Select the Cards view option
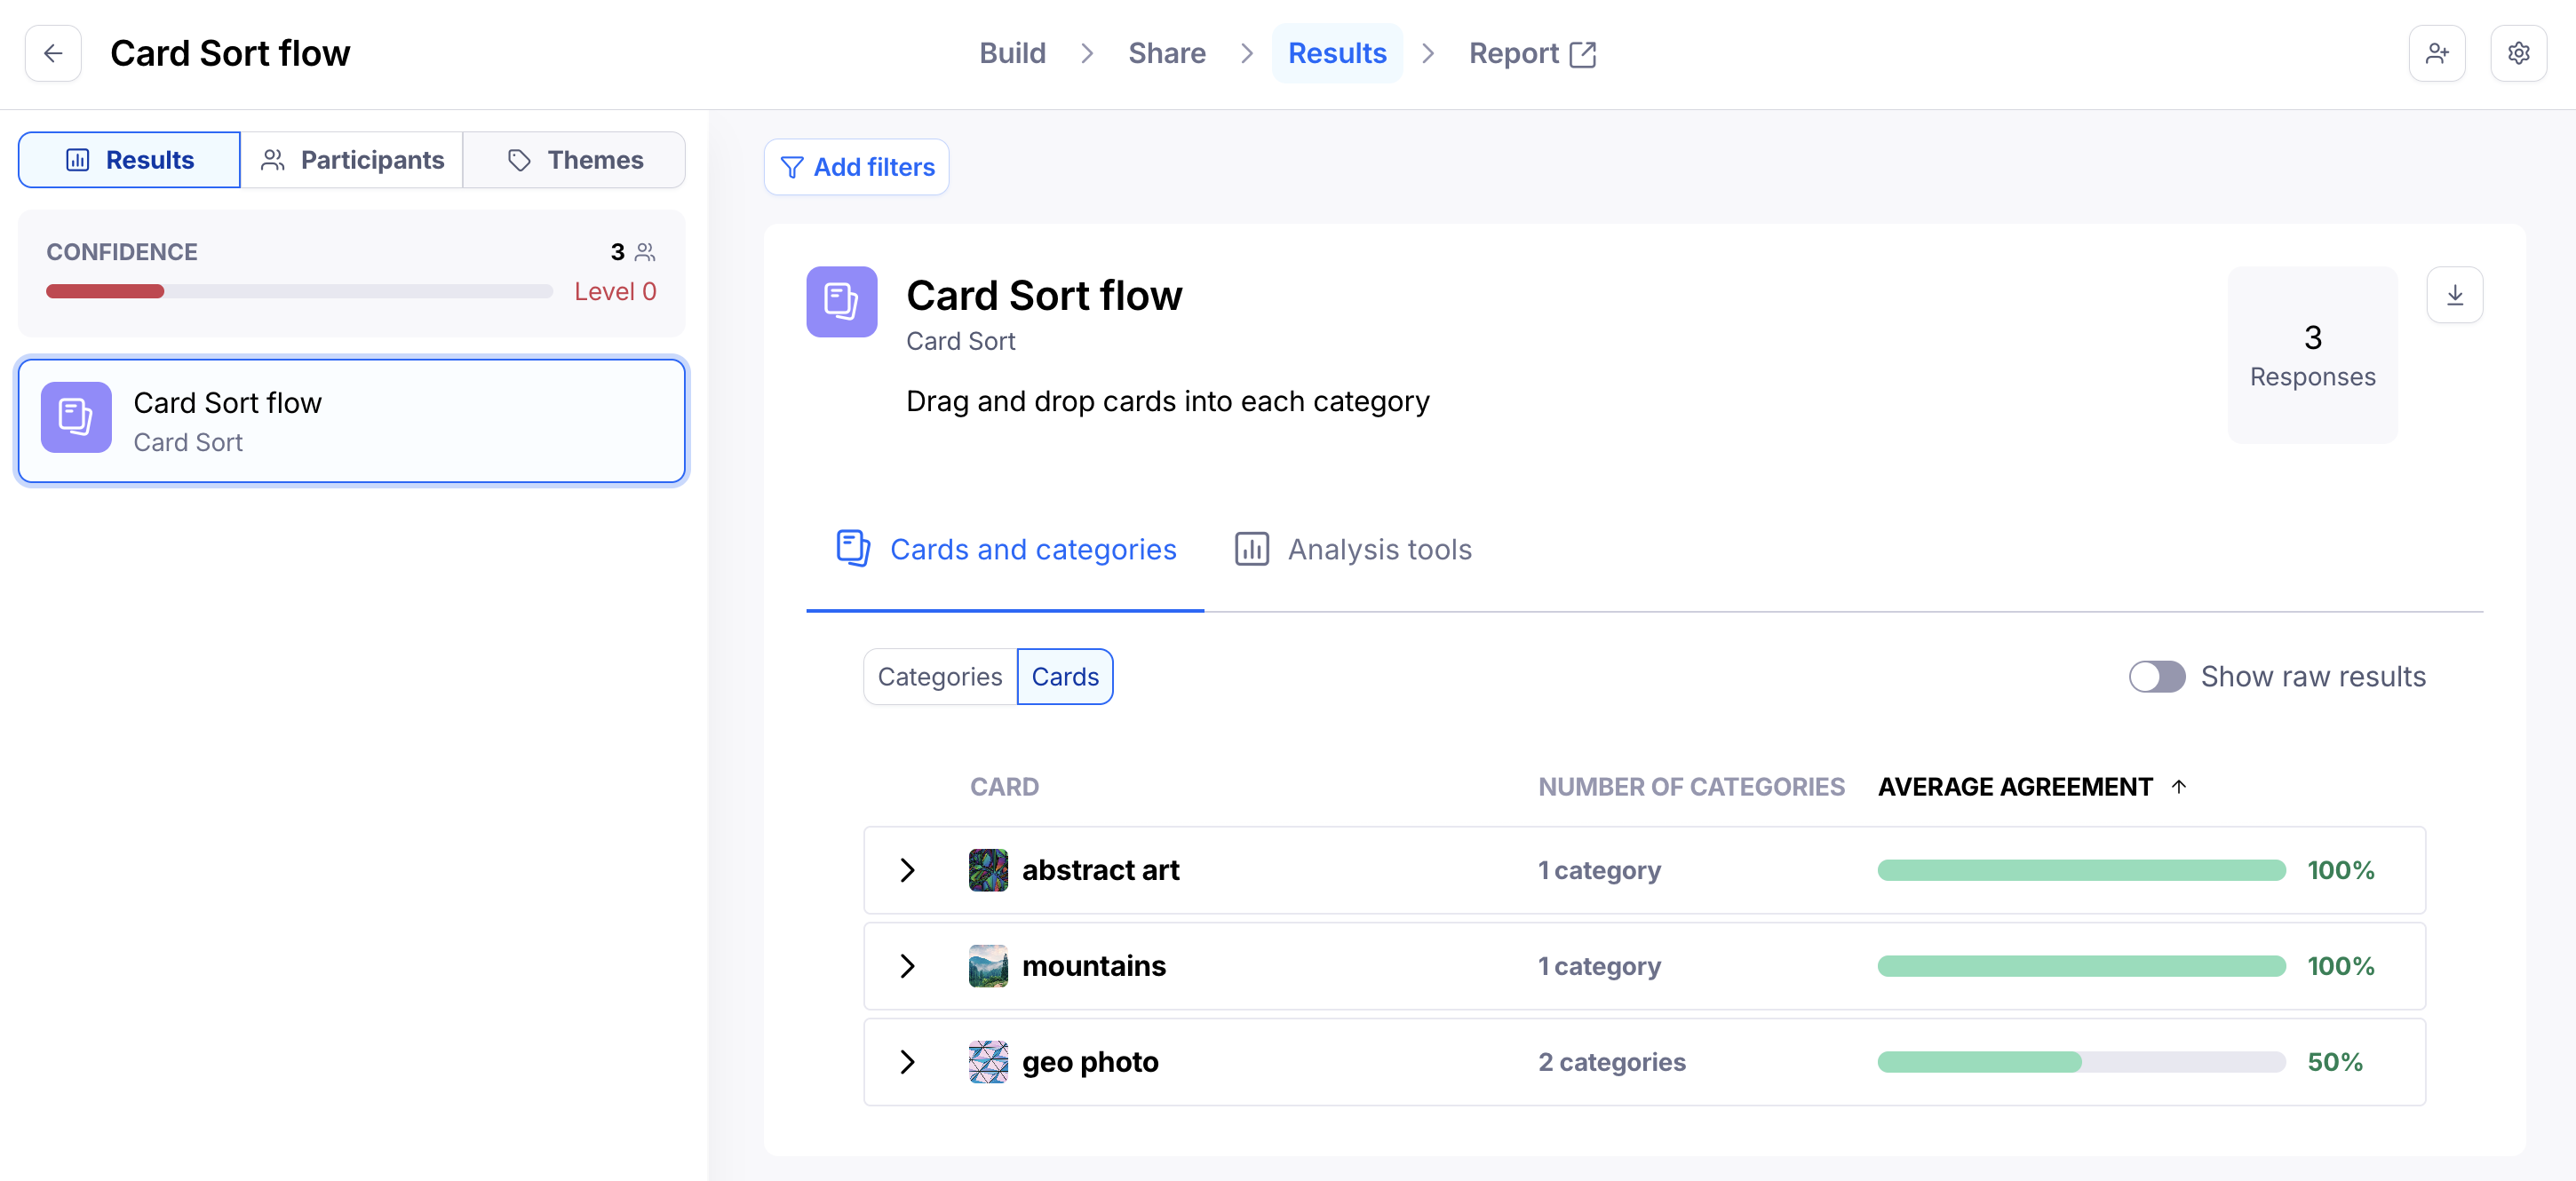This screenshot has height=1181, width=2576. tap(1064, 677)
